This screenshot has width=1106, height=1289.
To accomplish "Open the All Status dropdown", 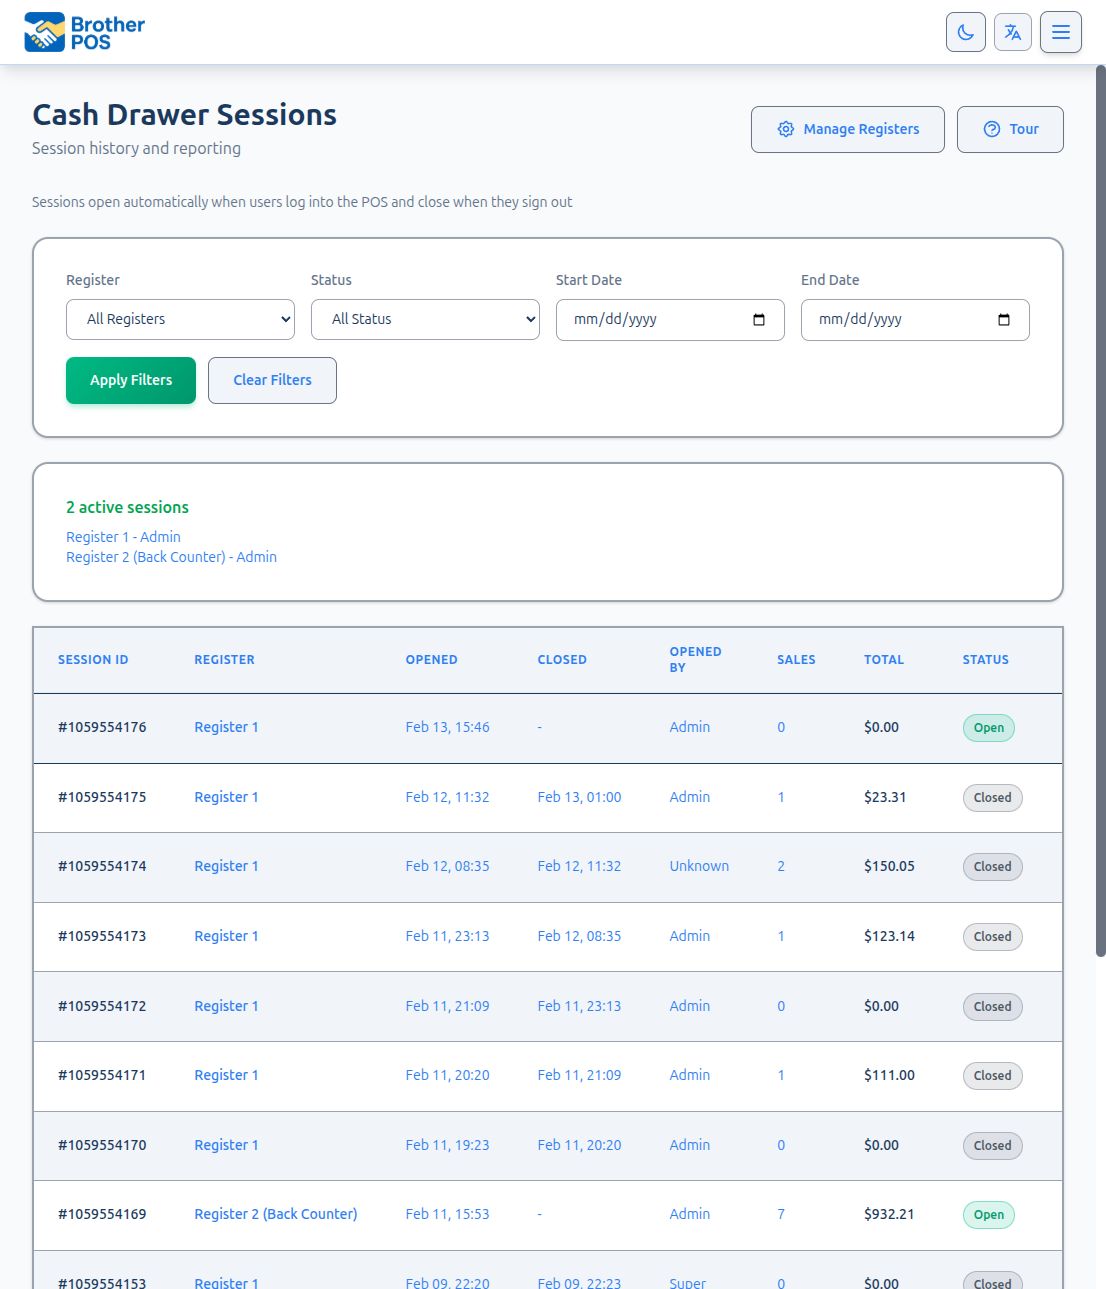I will [x=425, y=319].
